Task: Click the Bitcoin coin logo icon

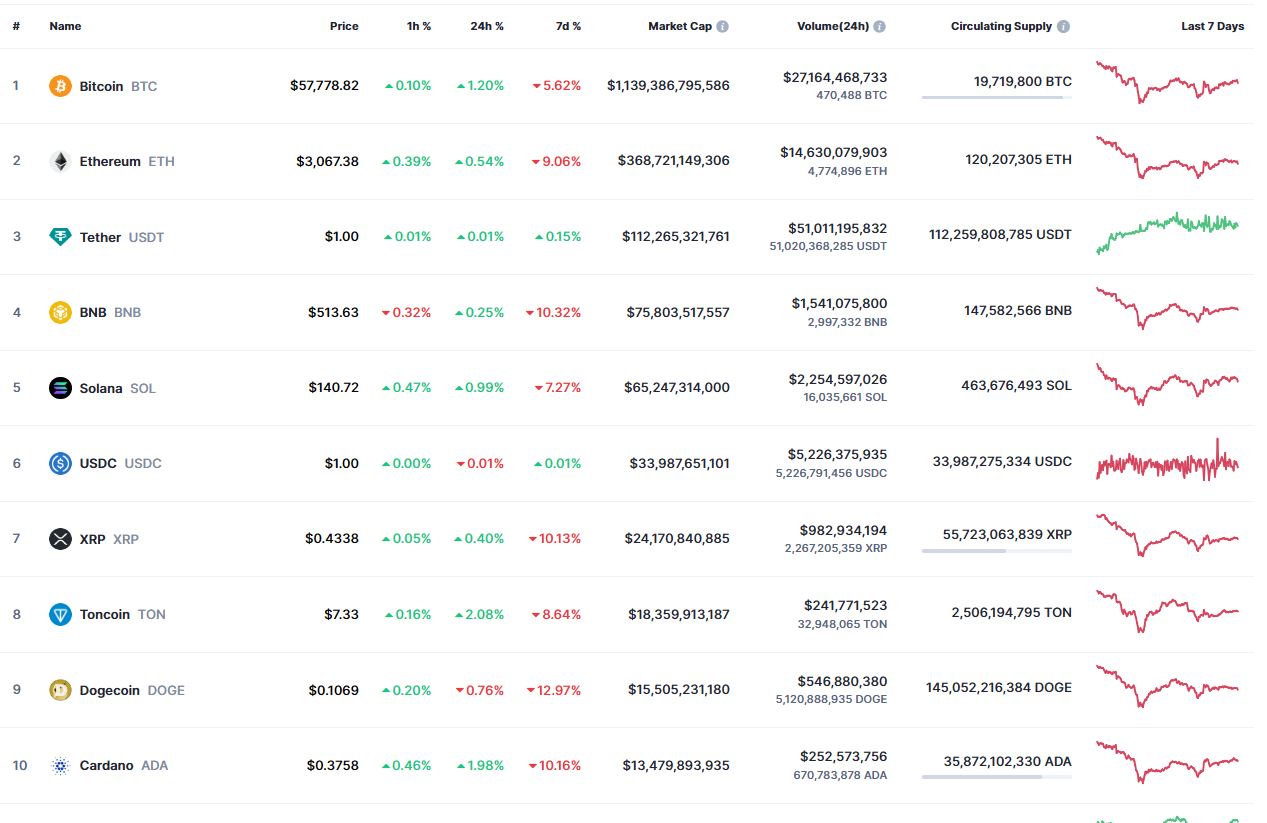Action: pyautogui.click(x=61, y=86)
